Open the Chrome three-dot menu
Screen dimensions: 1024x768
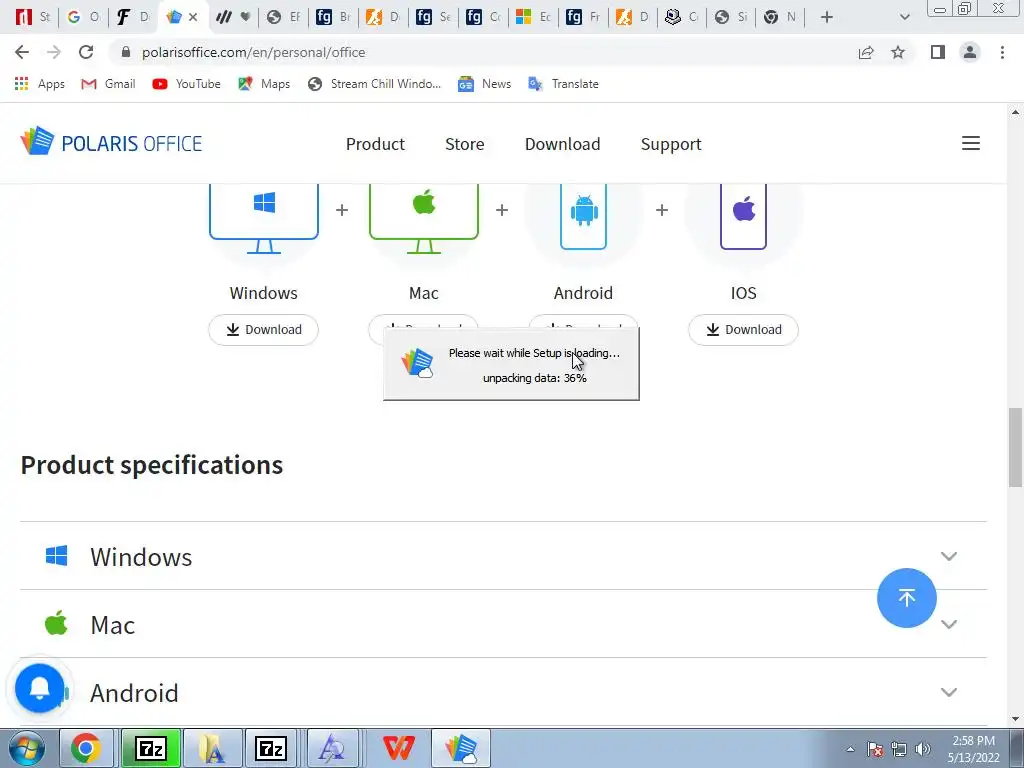click(x=1002, y=52)
